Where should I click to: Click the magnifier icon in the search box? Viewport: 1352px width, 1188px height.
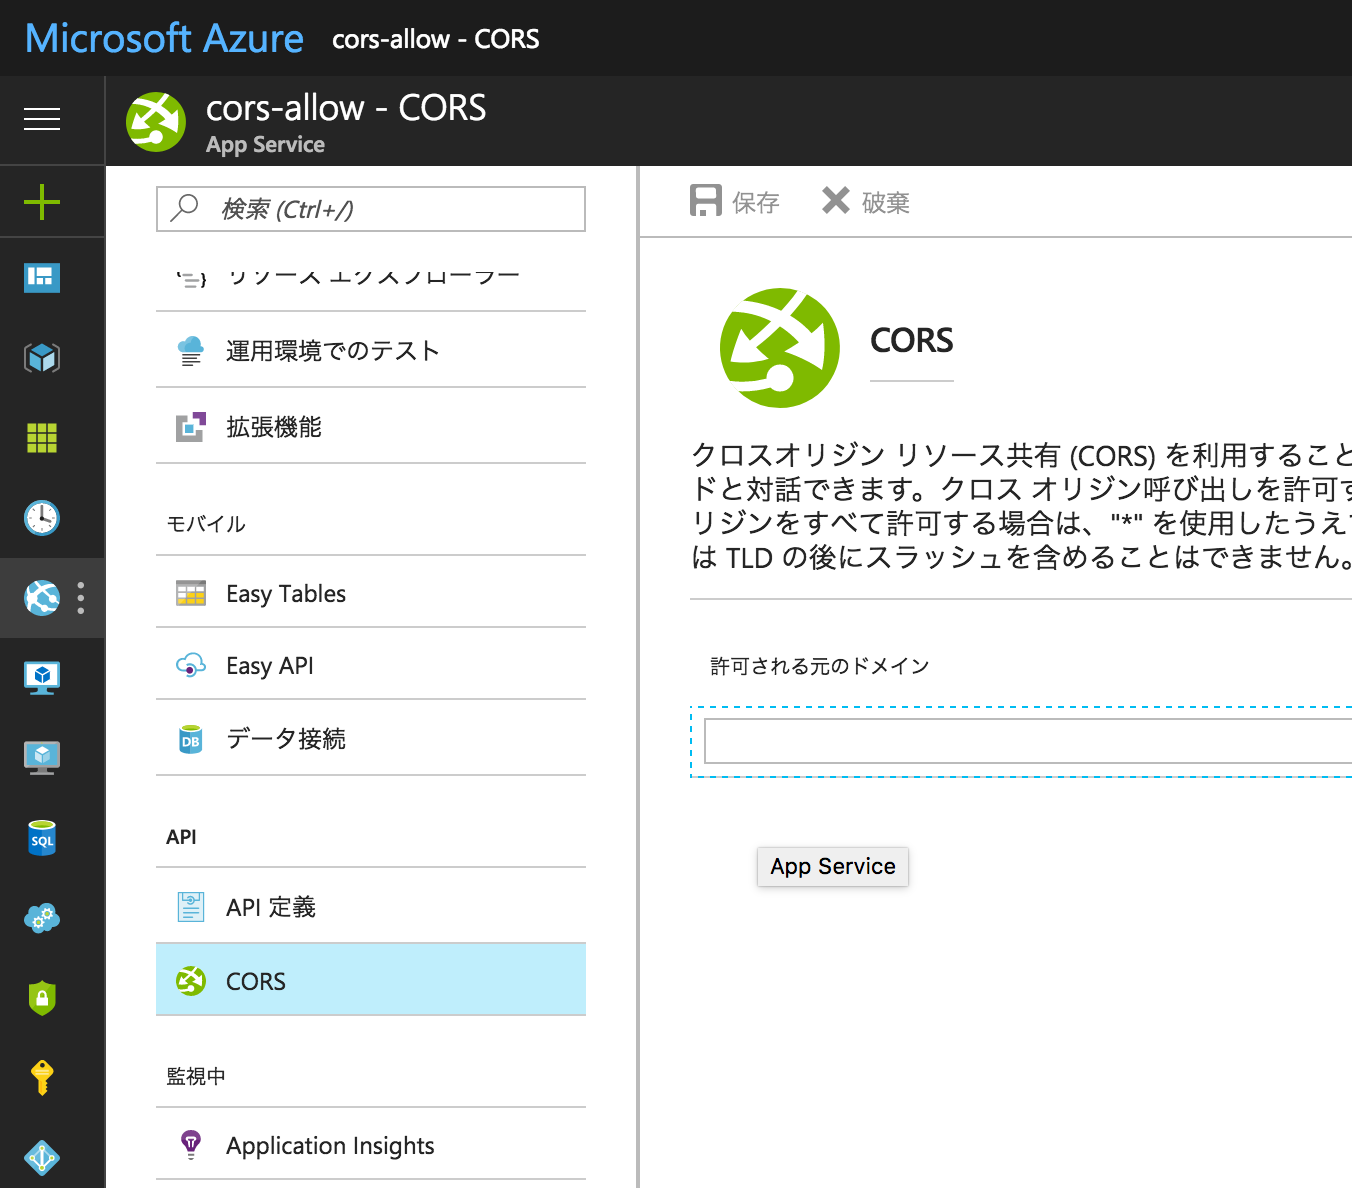(x=185, y=208)
